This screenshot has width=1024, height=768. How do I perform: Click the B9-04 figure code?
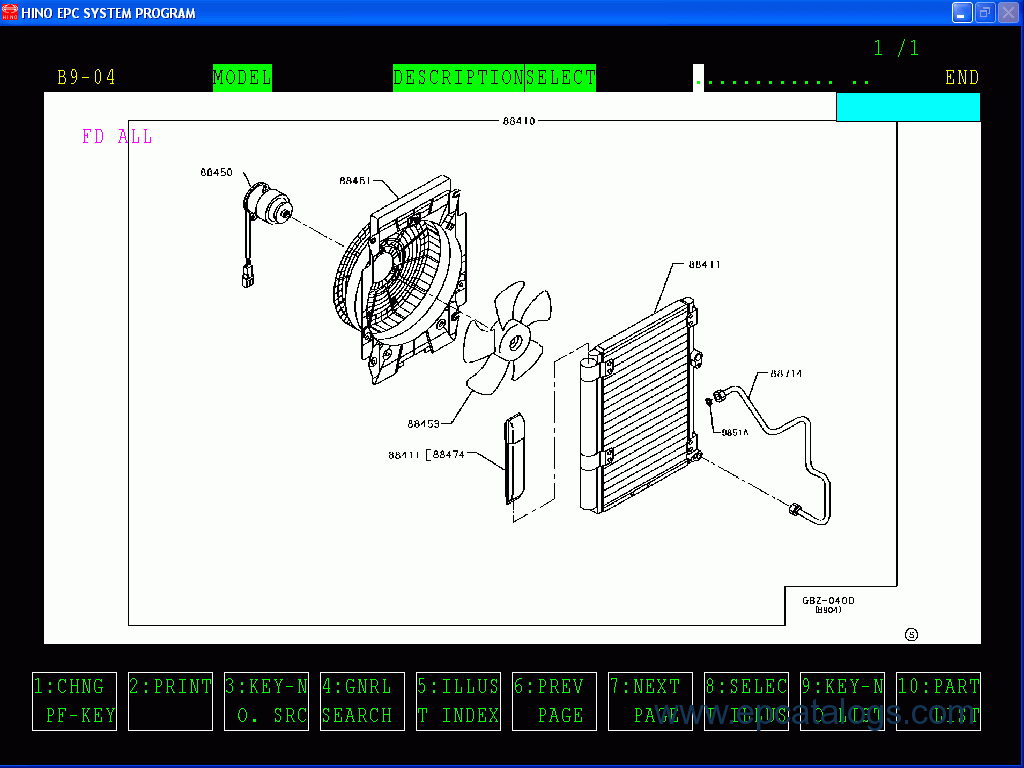point(86,78)
